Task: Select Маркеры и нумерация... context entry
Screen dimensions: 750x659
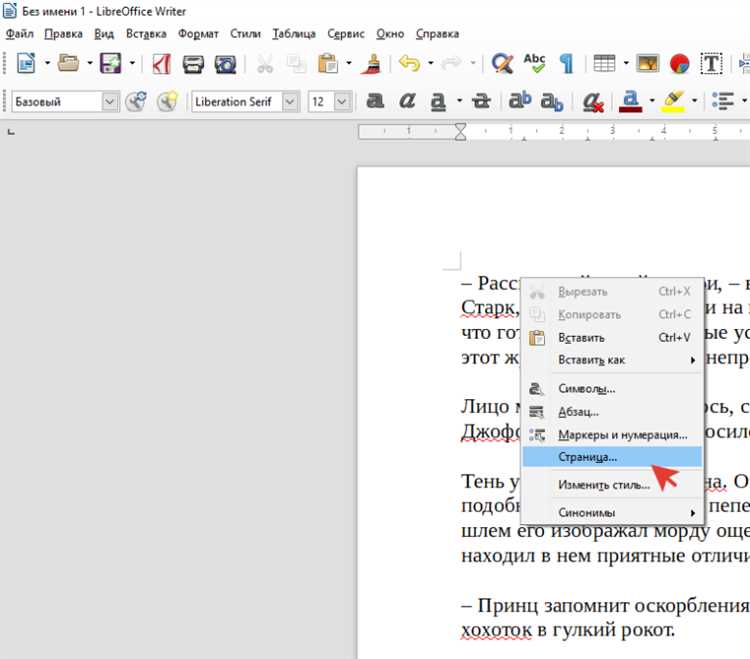Action: point(612,435)
